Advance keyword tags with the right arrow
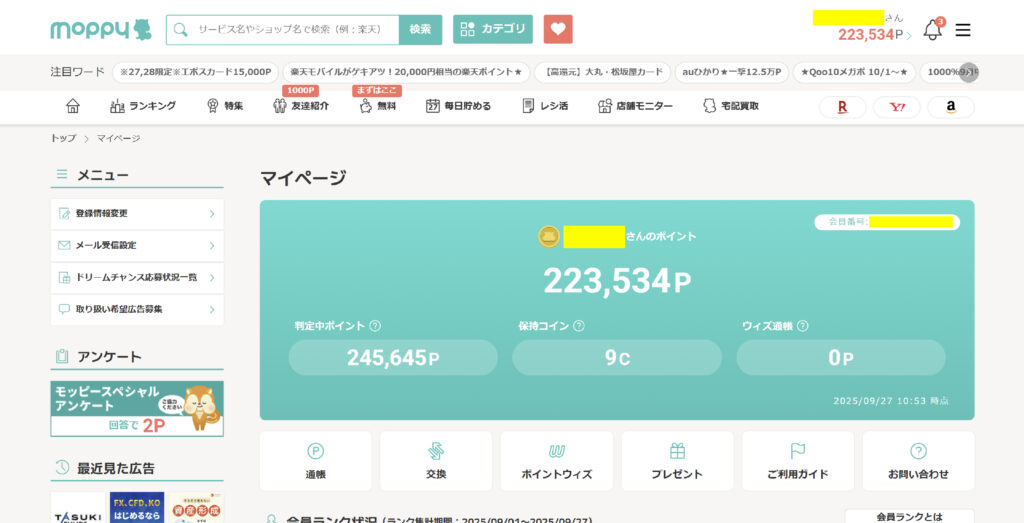Image resolution: width=1024 pixels, height=523 pixels. click(968, 72)
